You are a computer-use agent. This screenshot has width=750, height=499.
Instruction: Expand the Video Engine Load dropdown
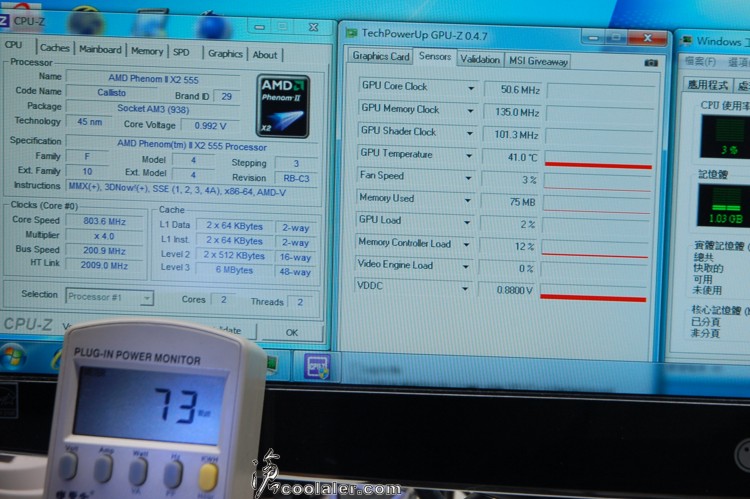(465, 266)
